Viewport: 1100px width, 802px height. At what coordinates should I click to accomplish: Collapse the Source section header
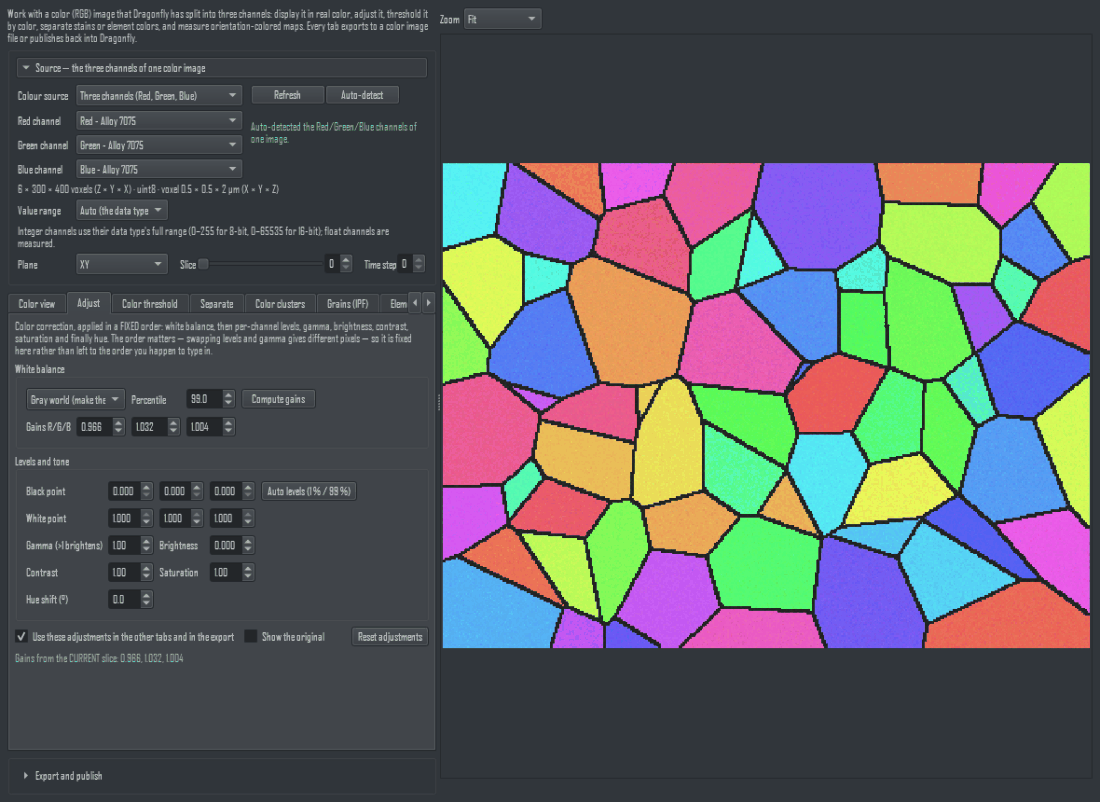coord(221,68)
